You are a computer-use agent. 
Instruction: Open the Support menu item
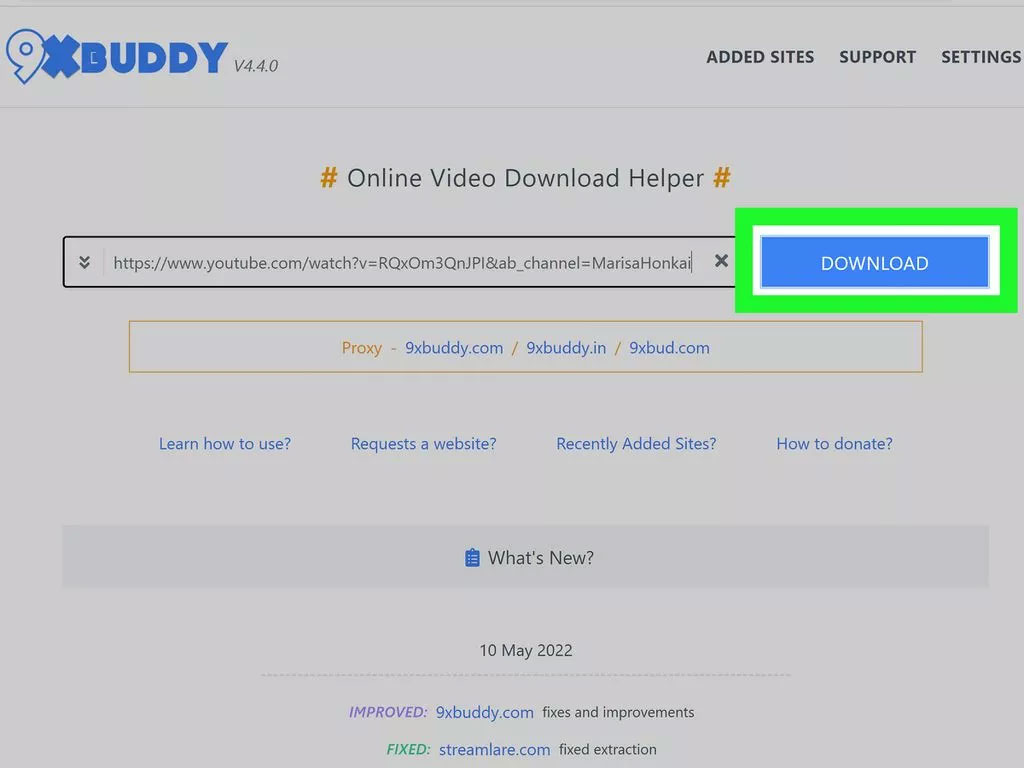[x=877, y=57]
